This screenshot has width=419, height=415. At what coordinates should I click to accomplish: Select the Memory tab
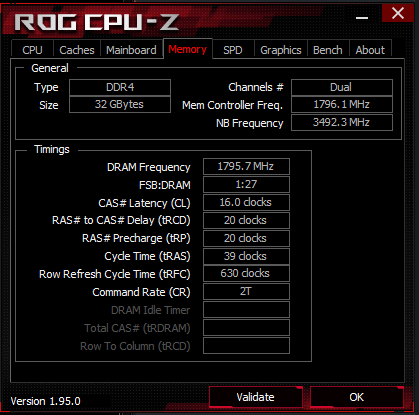[188, 49]
